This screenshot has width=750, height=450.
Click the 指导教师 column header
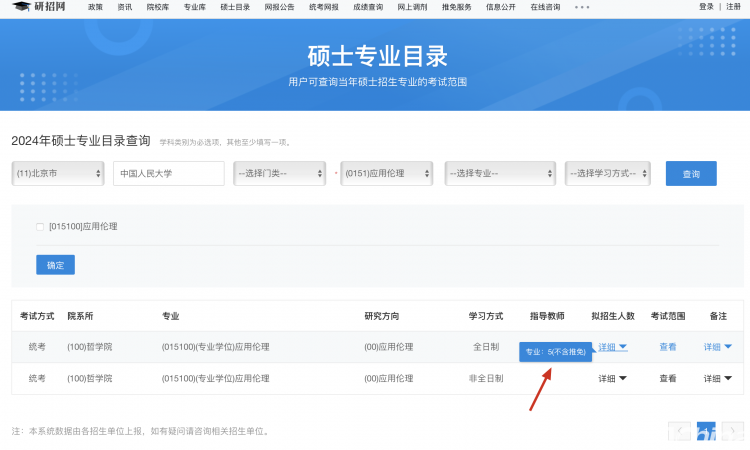(x=547, y=316)
